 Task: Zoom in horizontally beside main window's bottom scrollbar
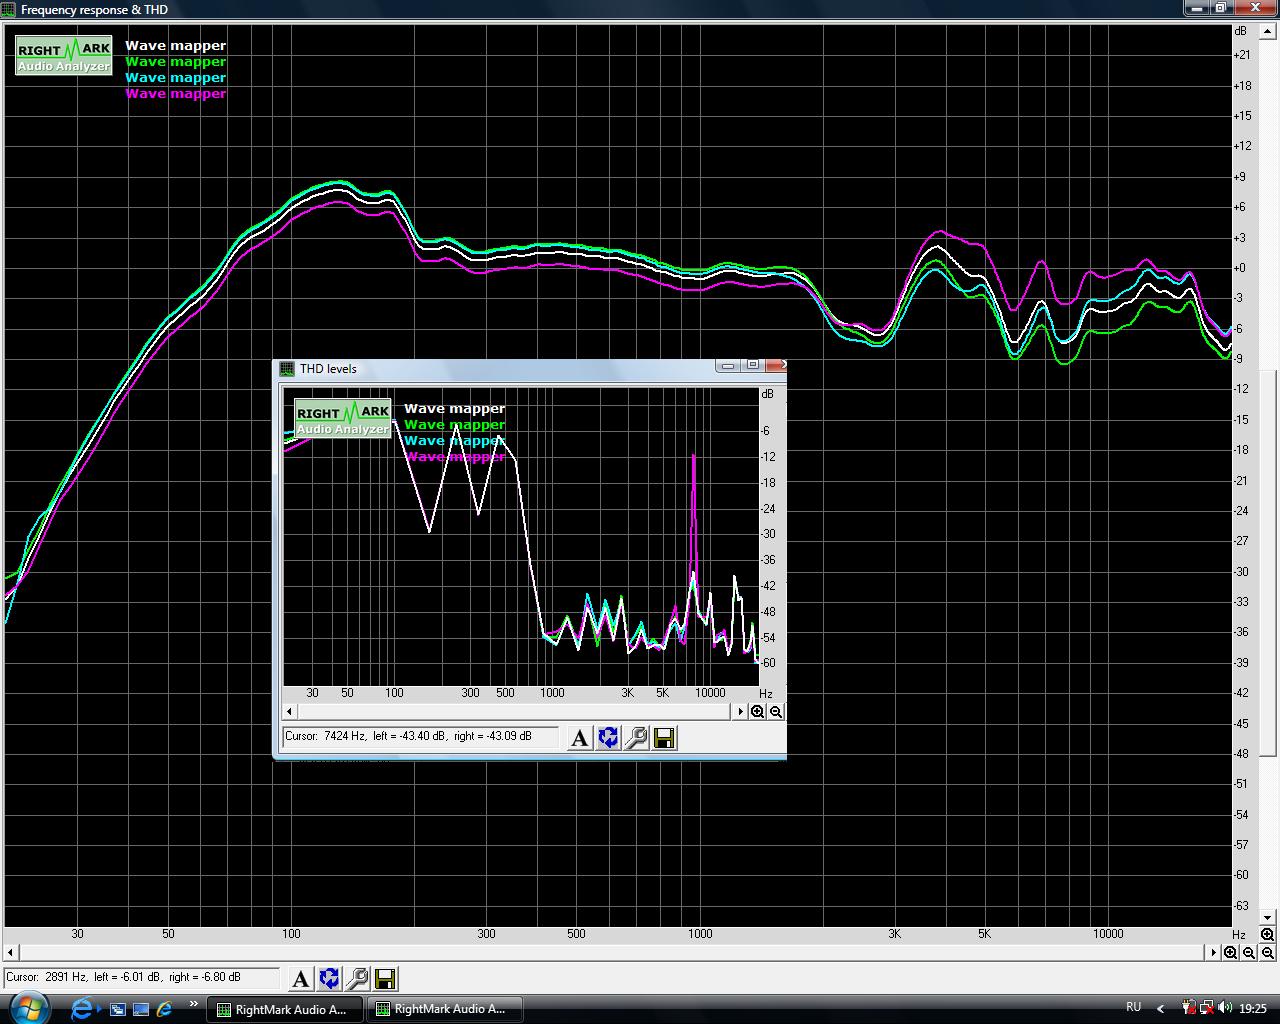[1231, 953]
